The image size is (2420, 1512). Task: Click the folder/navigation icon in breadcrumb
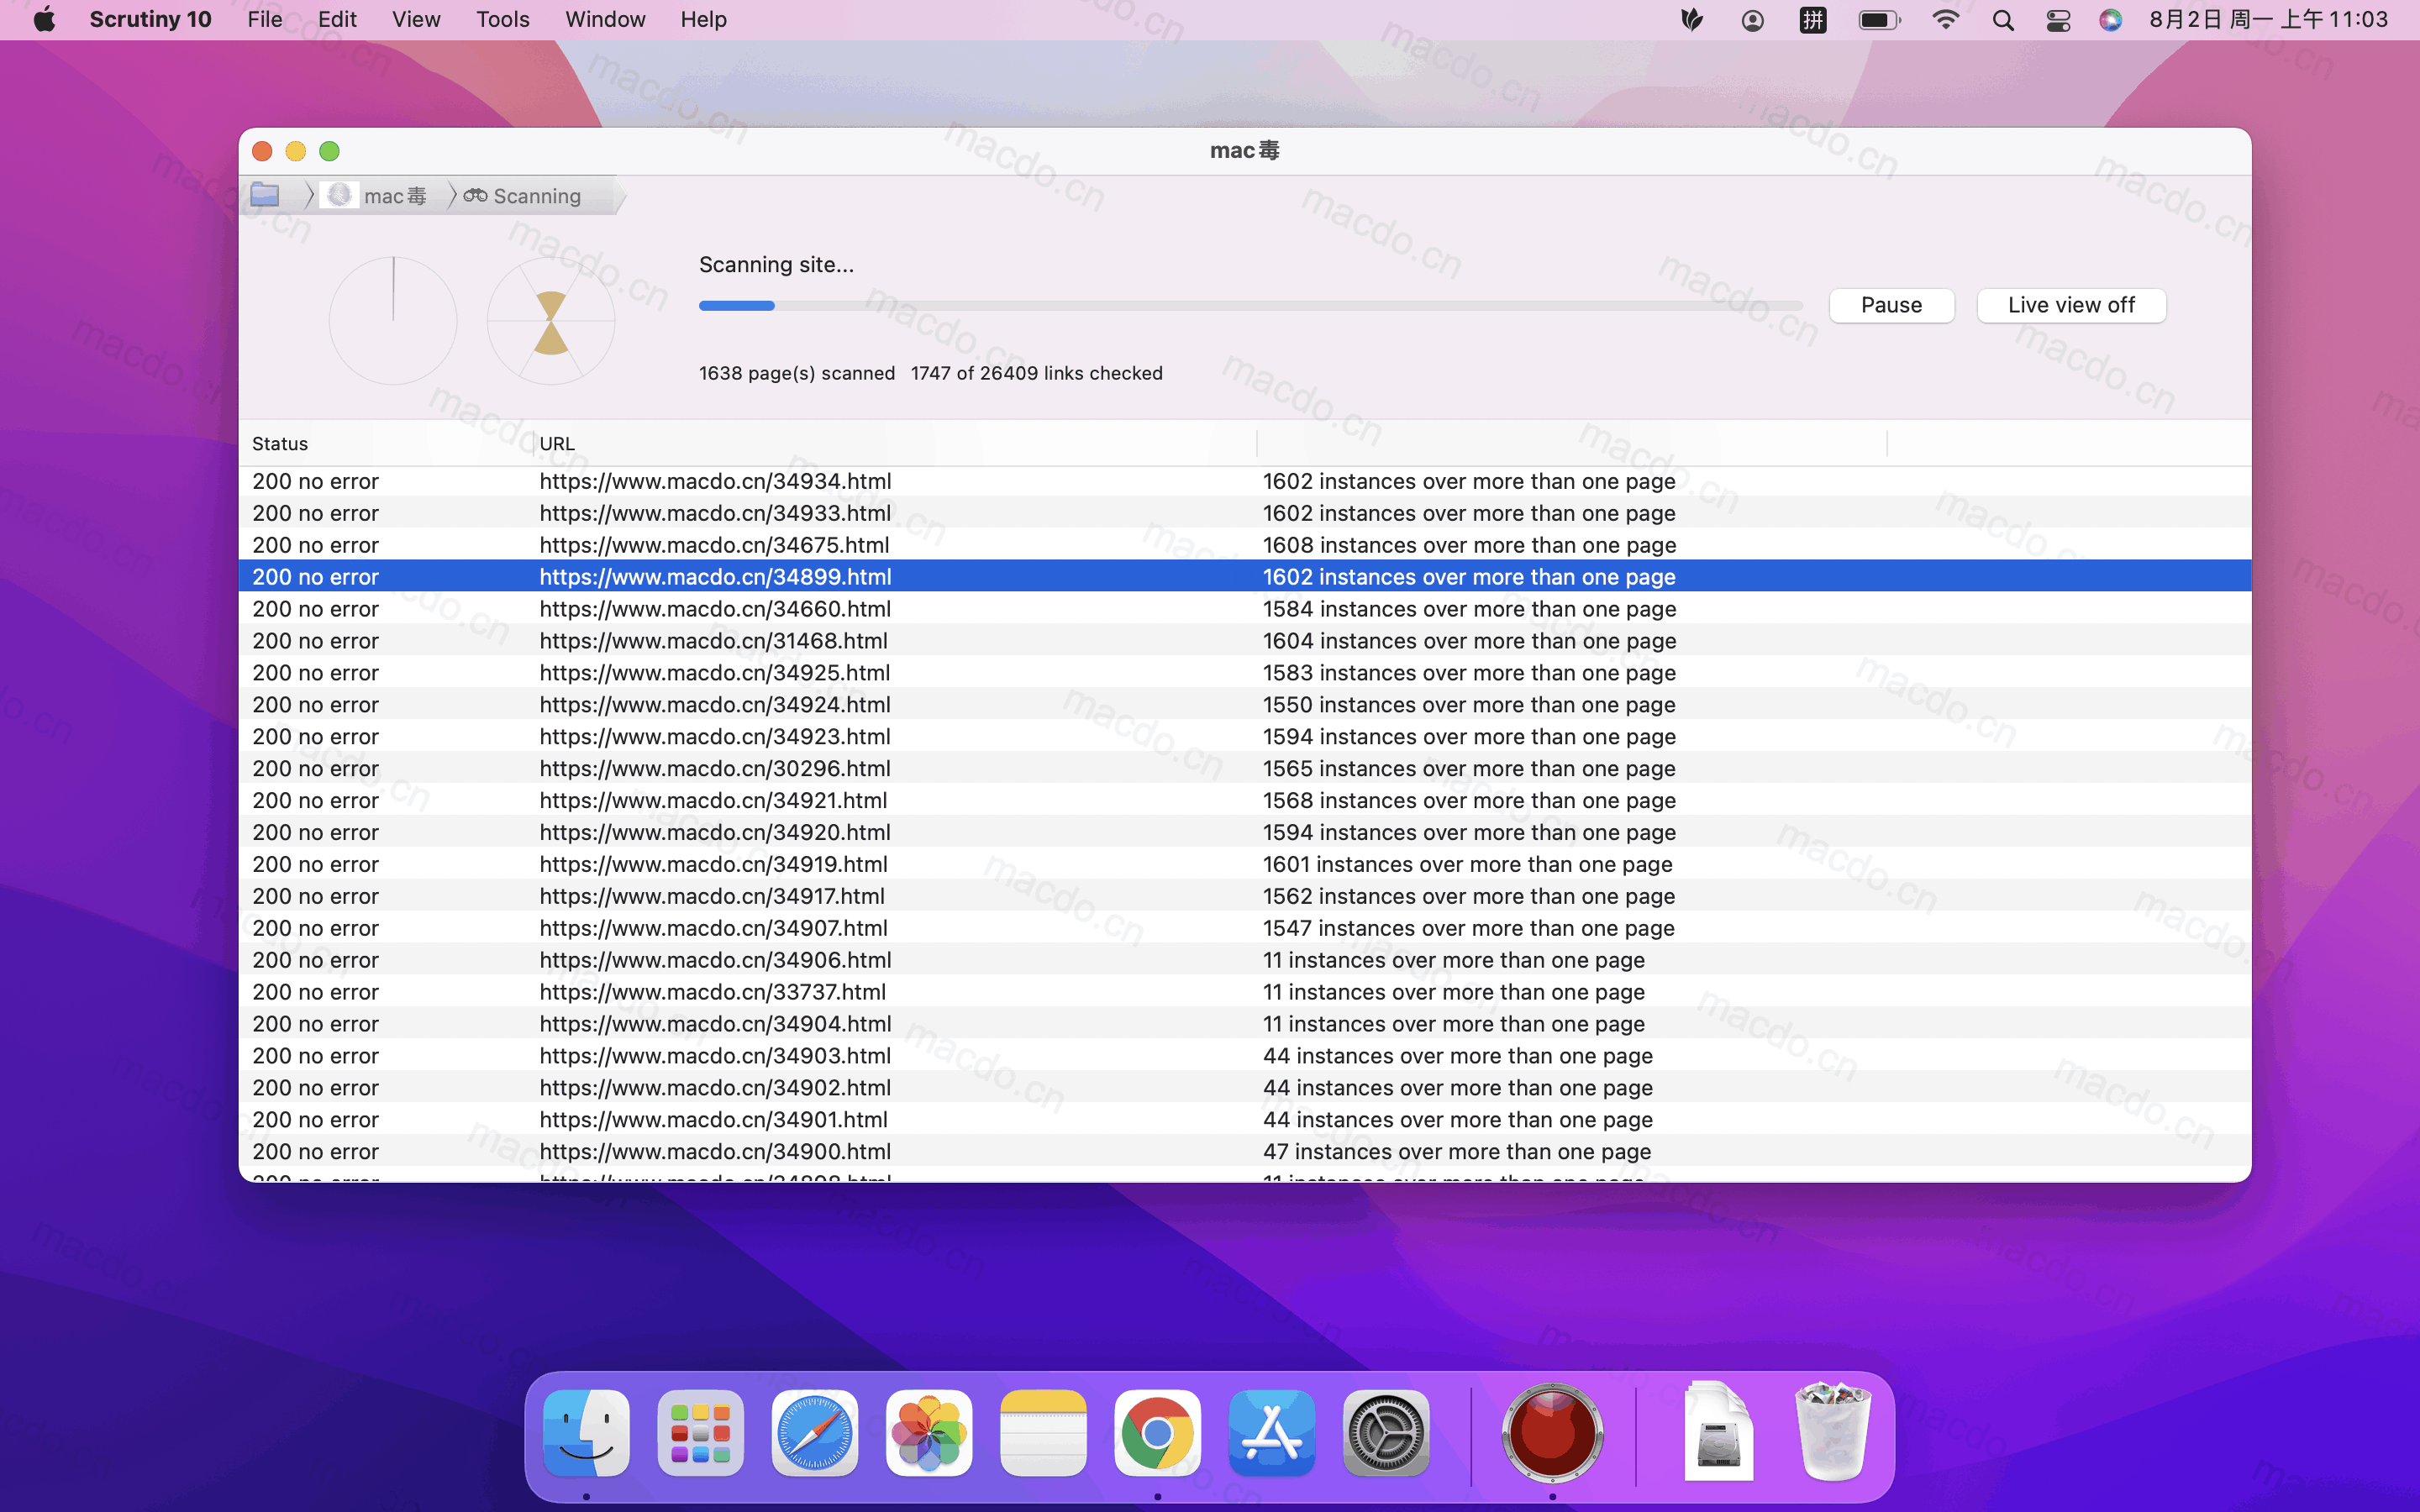[266, 193]
